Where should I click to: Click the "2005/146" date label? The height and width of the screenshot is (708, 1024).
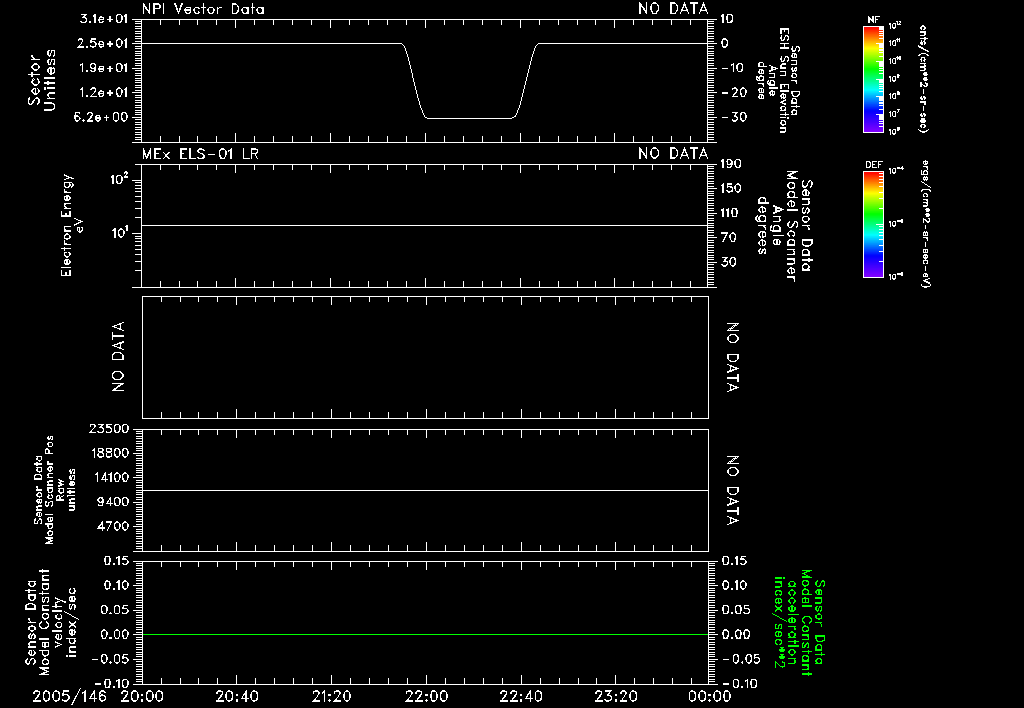69,696
